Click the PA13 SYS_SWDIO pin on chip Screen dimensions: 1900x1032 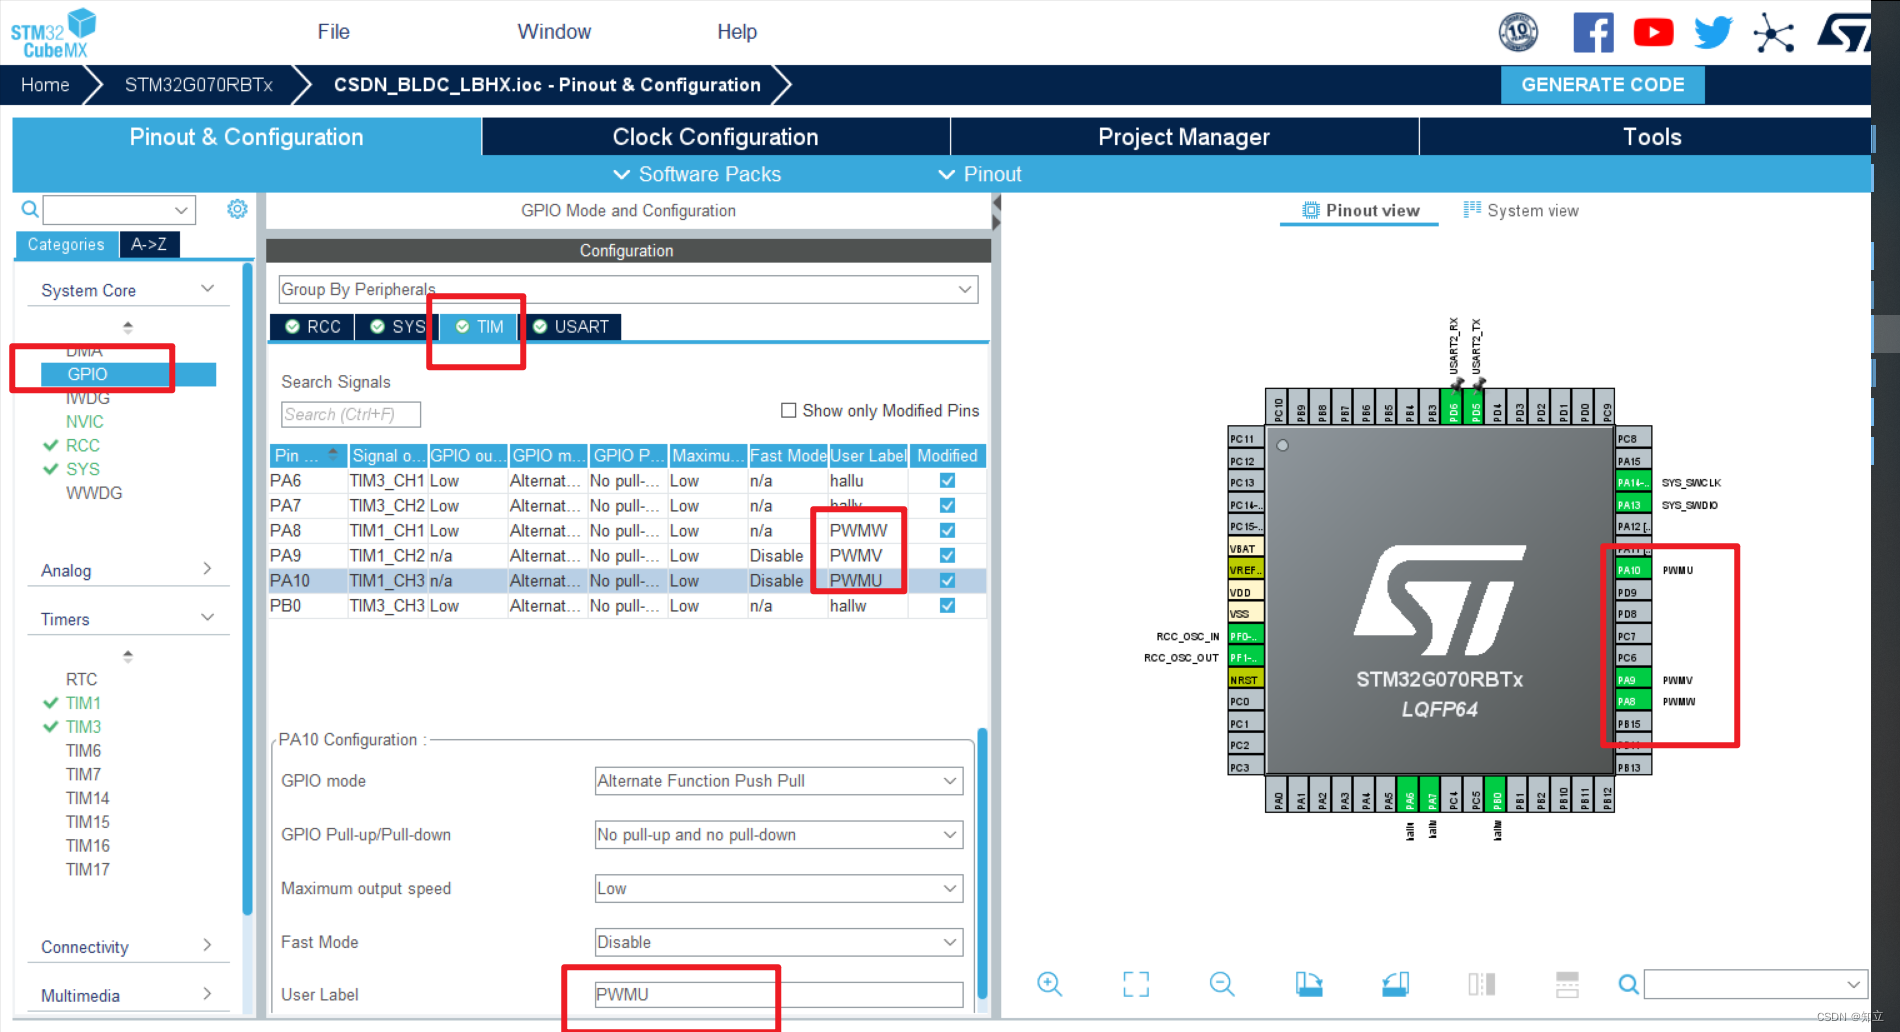click(1632, 505)
